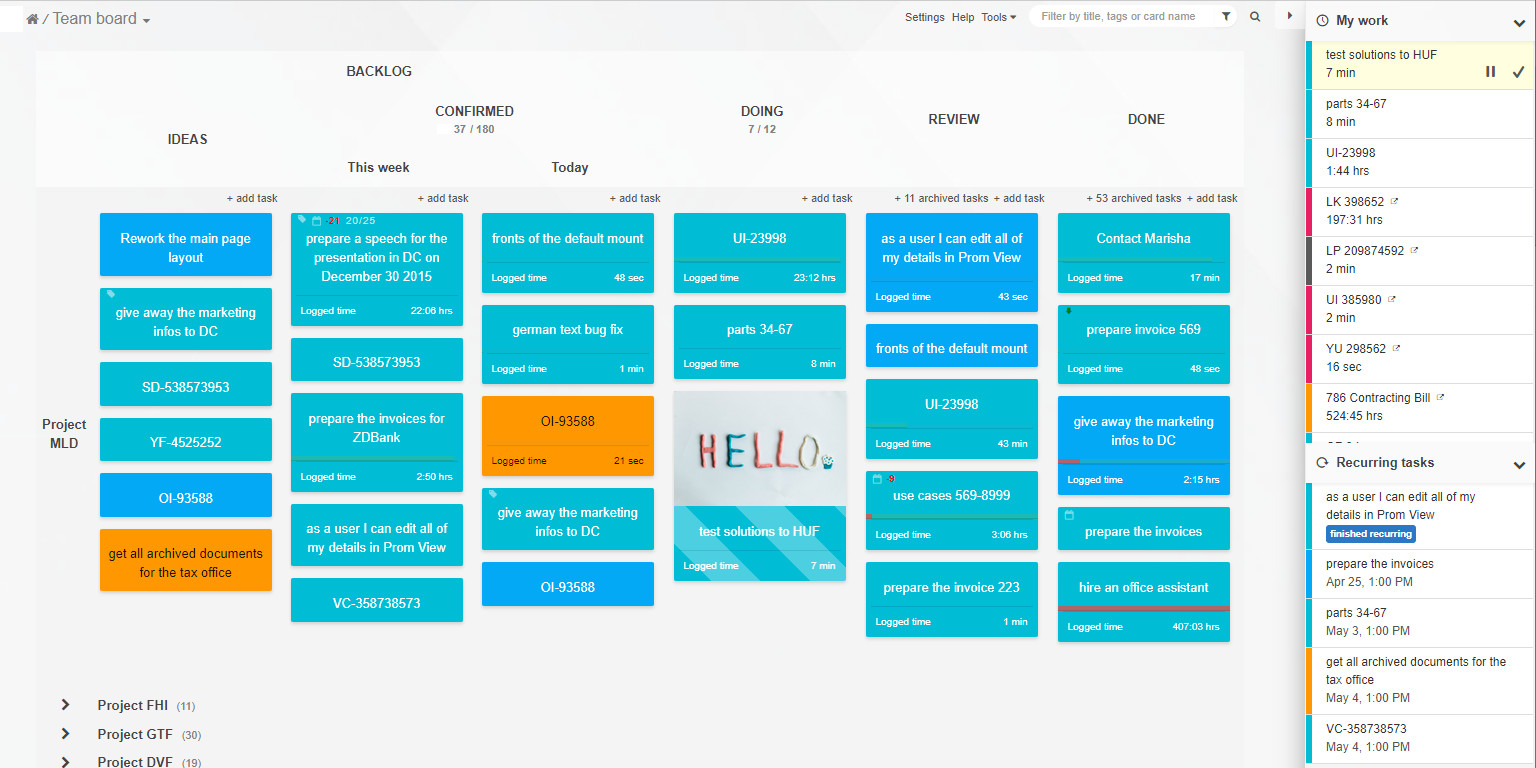
Task: Open the 53 archived tasks in DONE
Action: tap(1134, 198)
